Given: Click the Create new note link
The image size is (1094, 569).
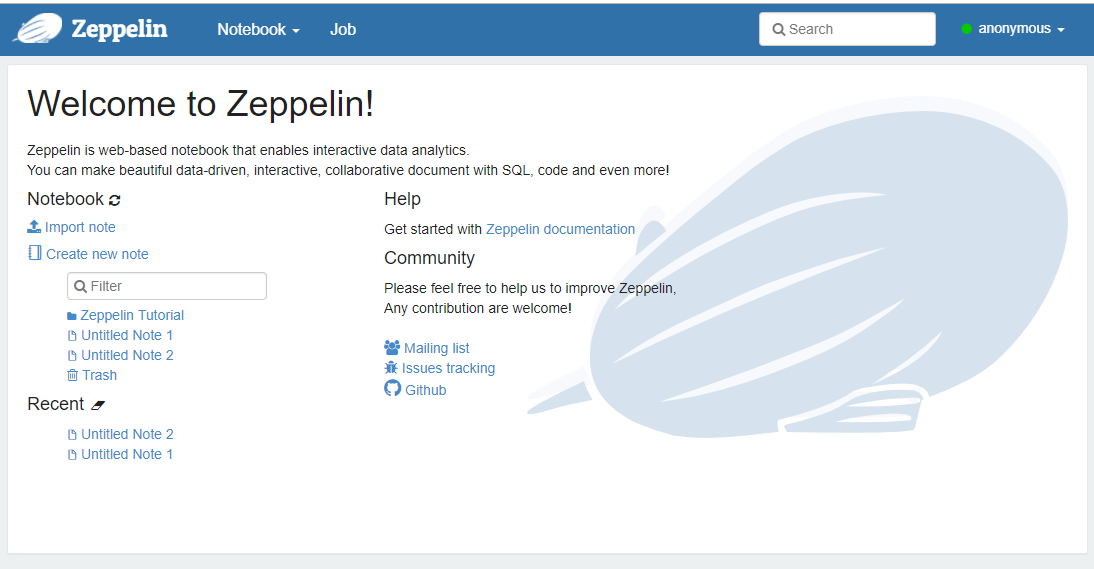Looking at the screenshot, I should click(x=97, y=254).
